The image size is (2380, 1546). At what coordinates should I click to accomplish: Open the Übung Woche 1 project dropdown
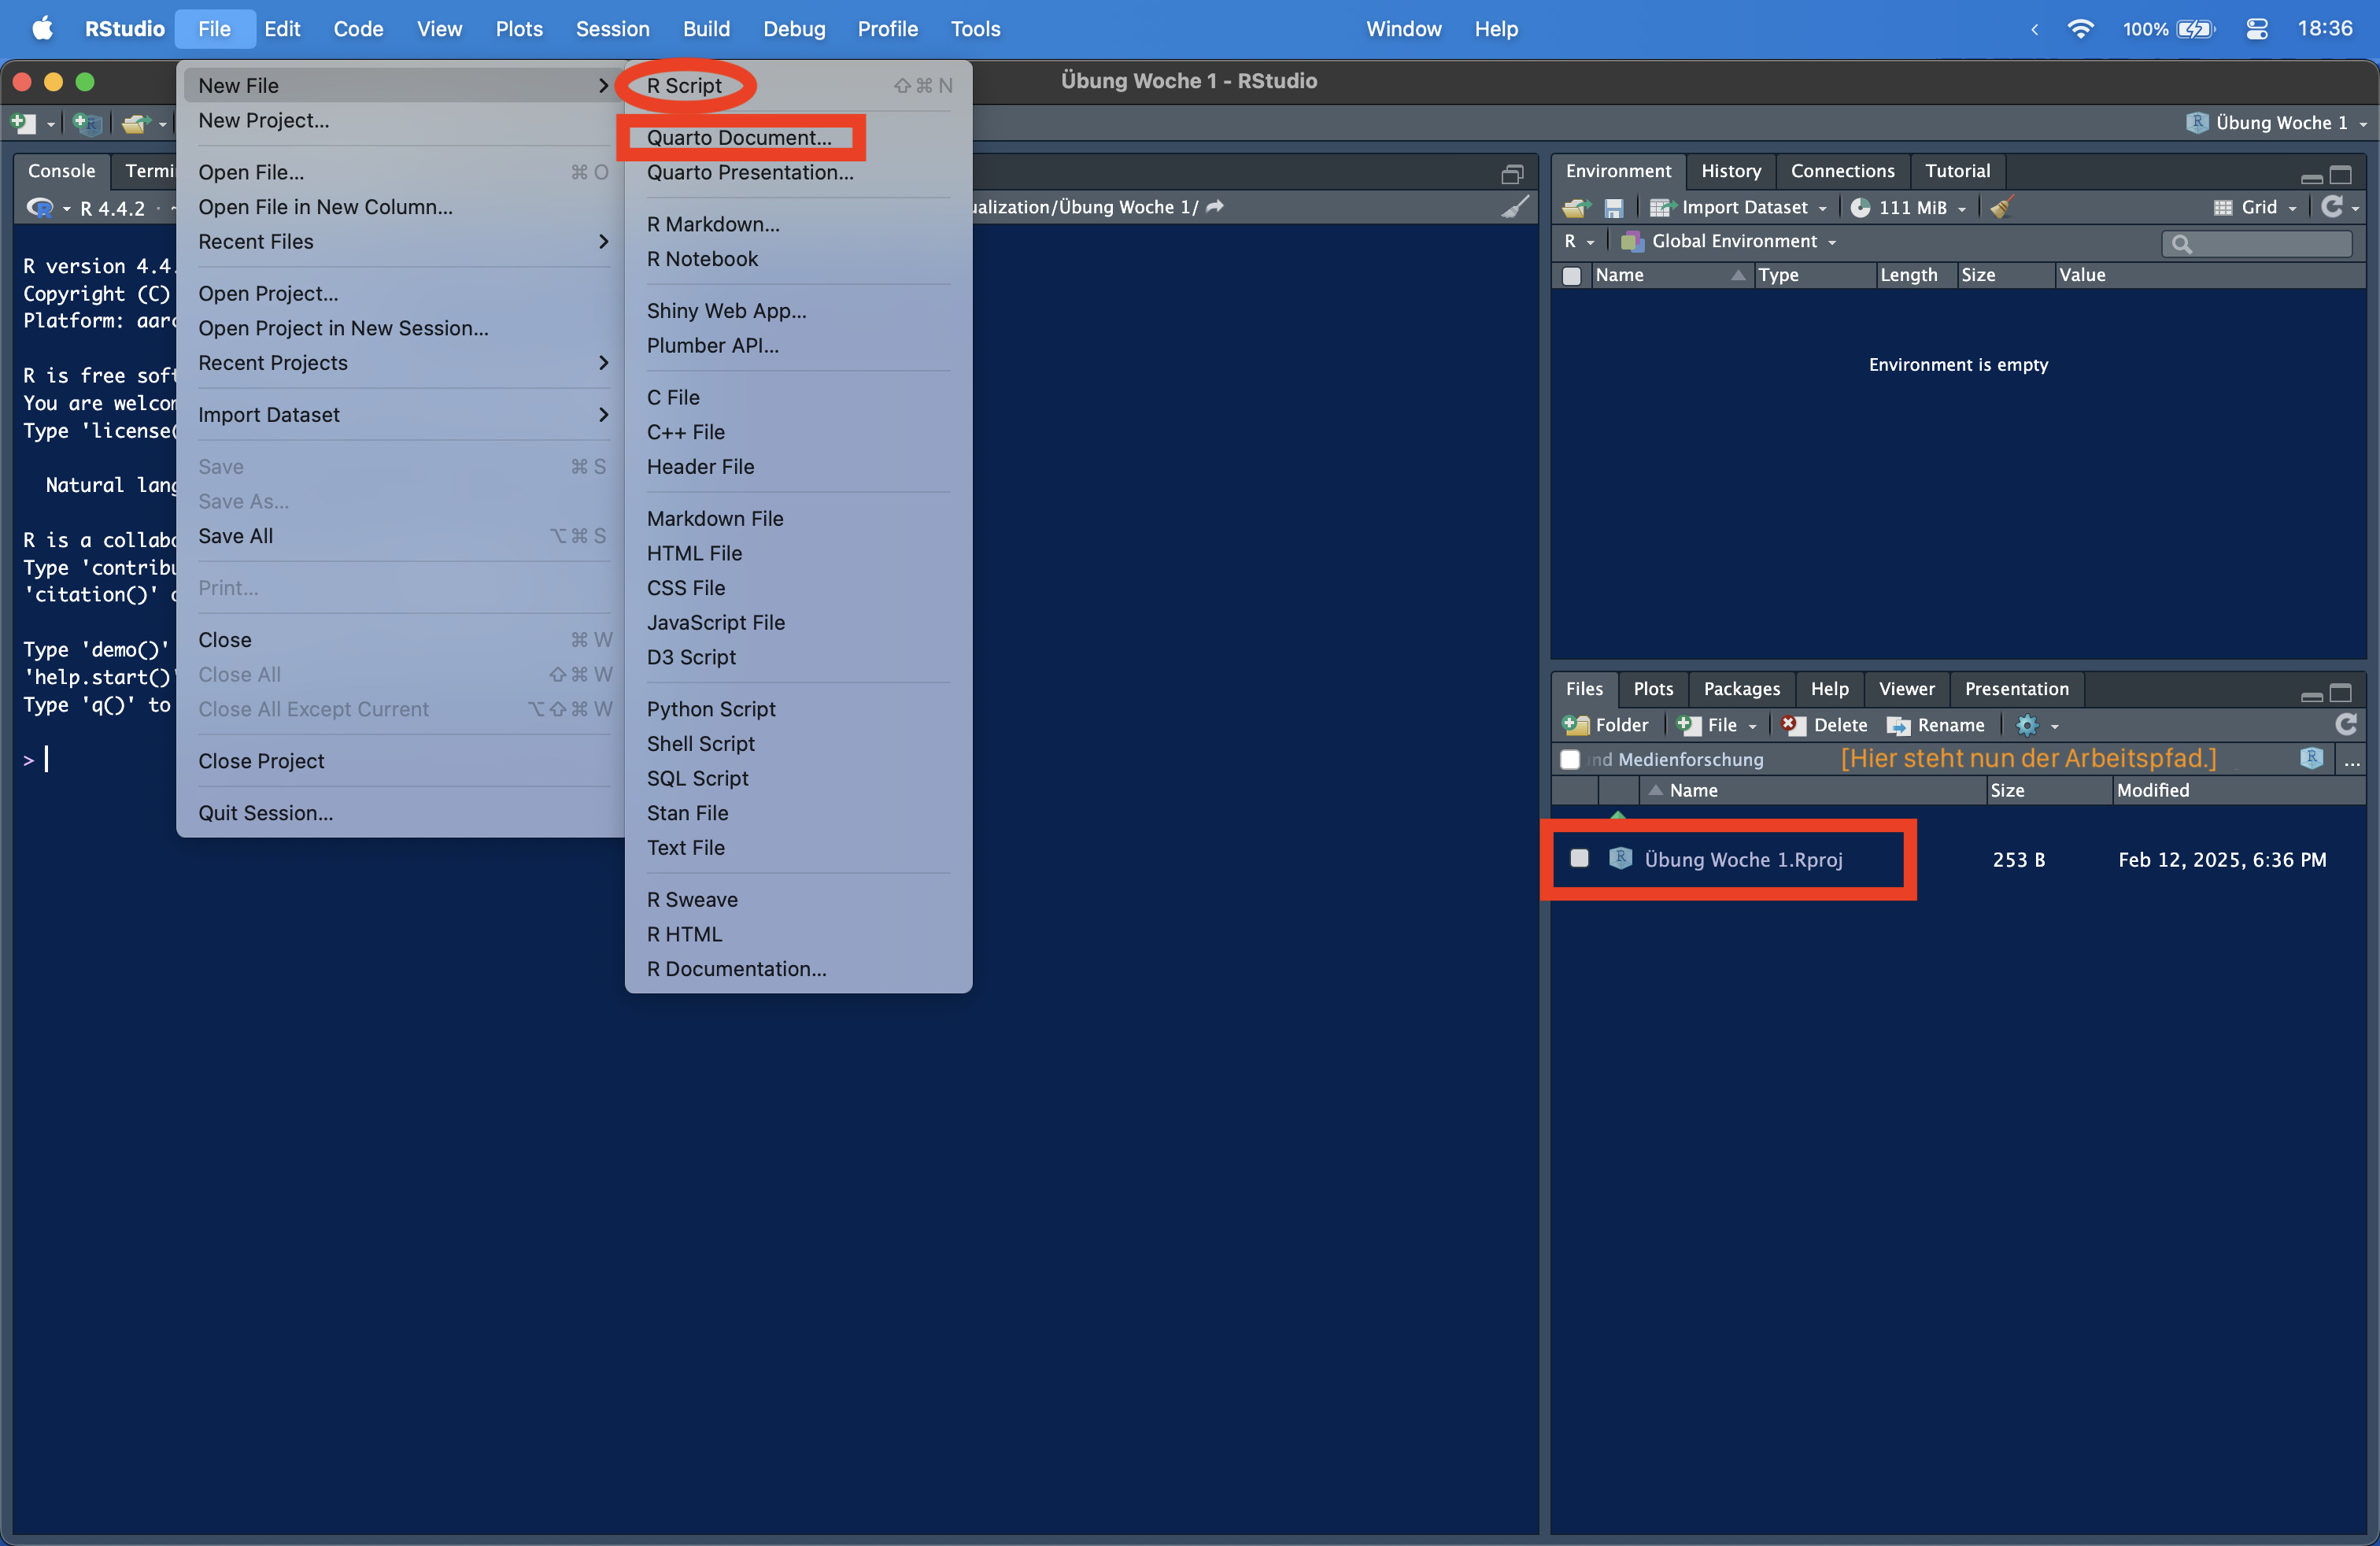point(2363,124)
